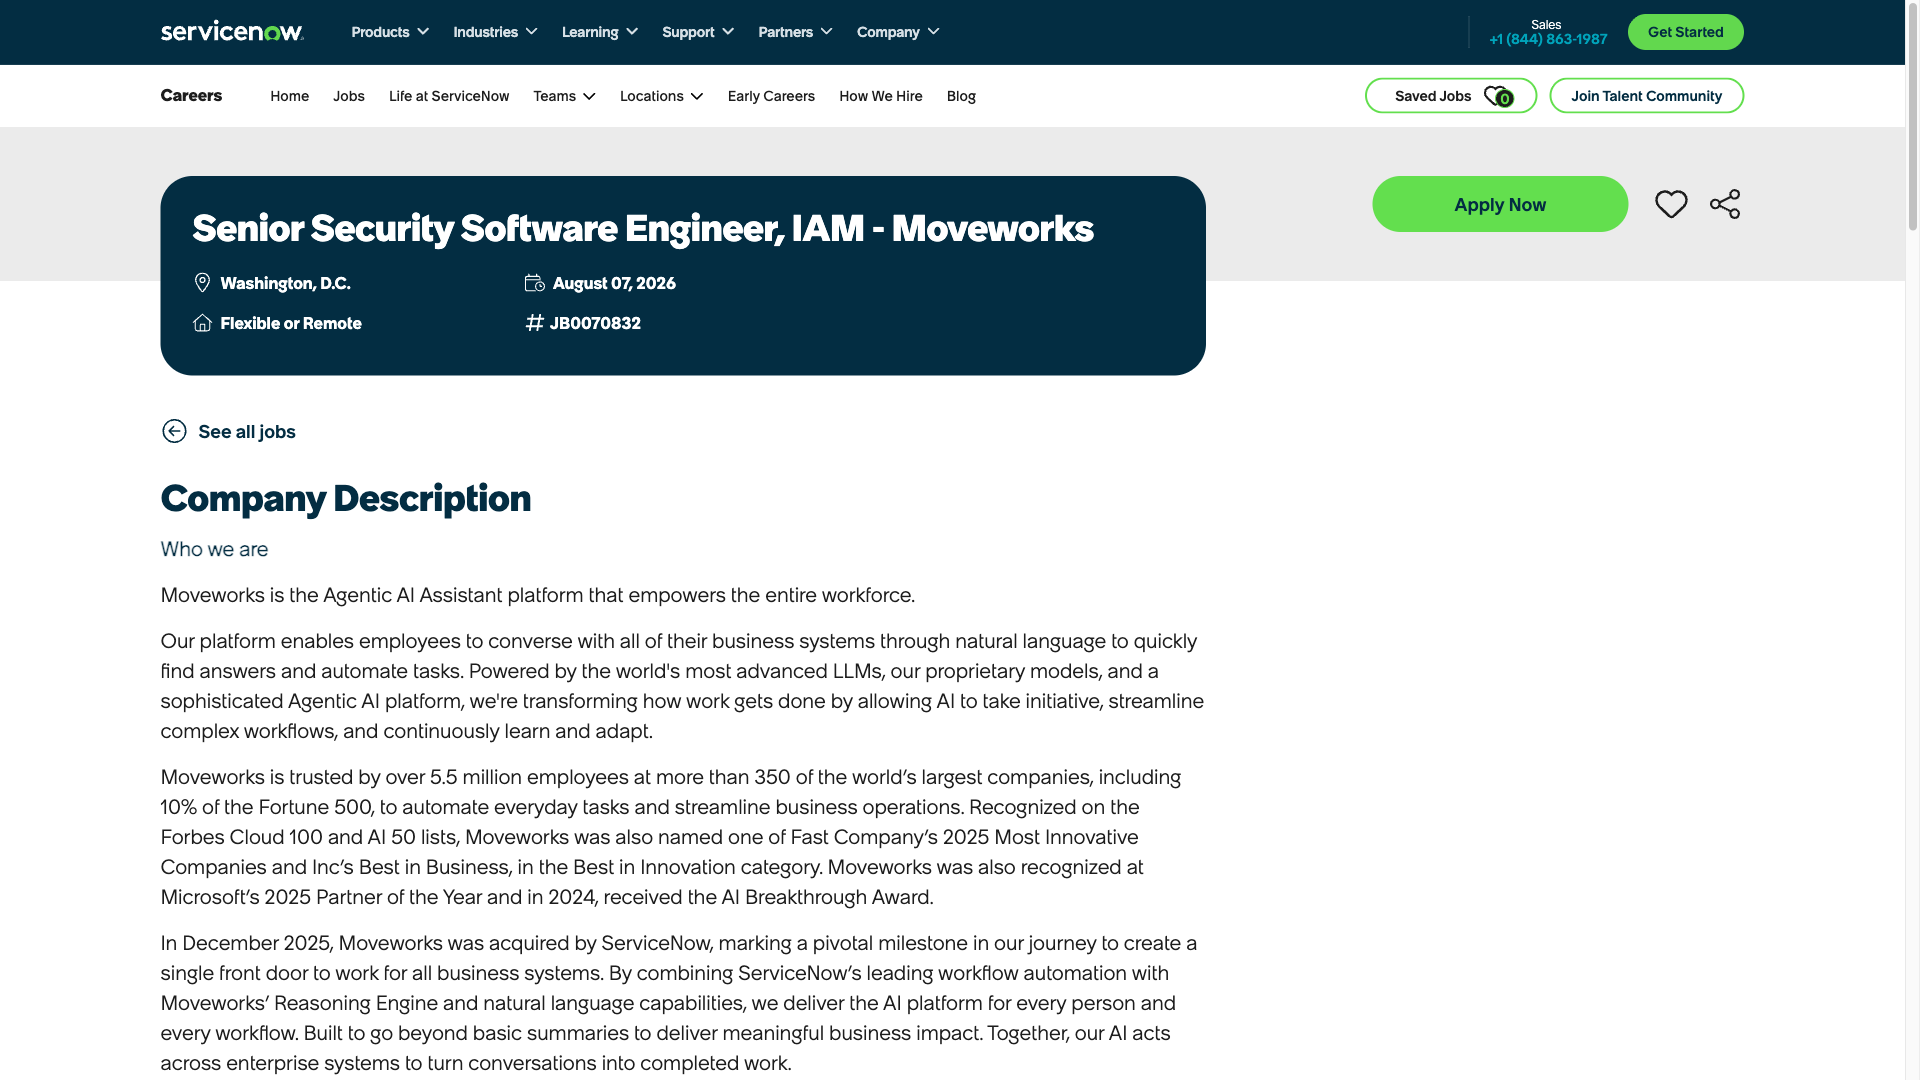
Task: Click the ServiceNow logo
Action: pyautogui.click(x=232, y=31)
